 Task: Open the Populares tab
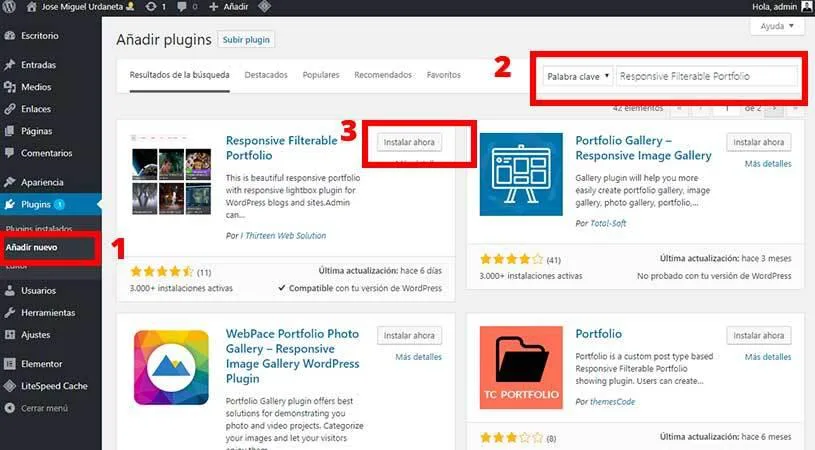point(321,75)
